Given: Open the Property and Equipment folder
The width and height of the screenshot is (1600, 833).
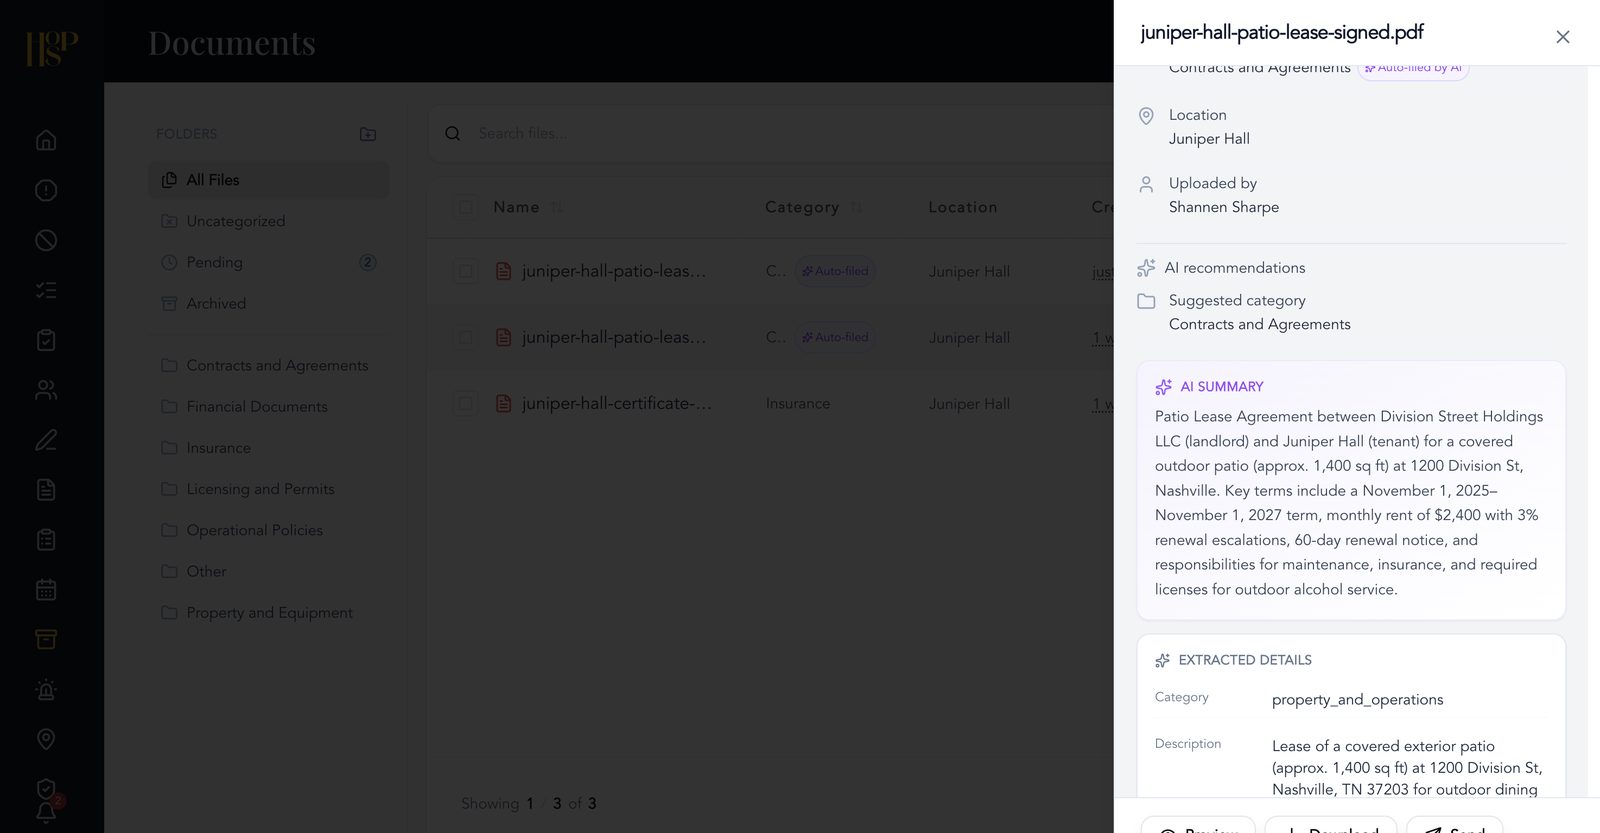Looking at the screenshot, I should [269, 613].
